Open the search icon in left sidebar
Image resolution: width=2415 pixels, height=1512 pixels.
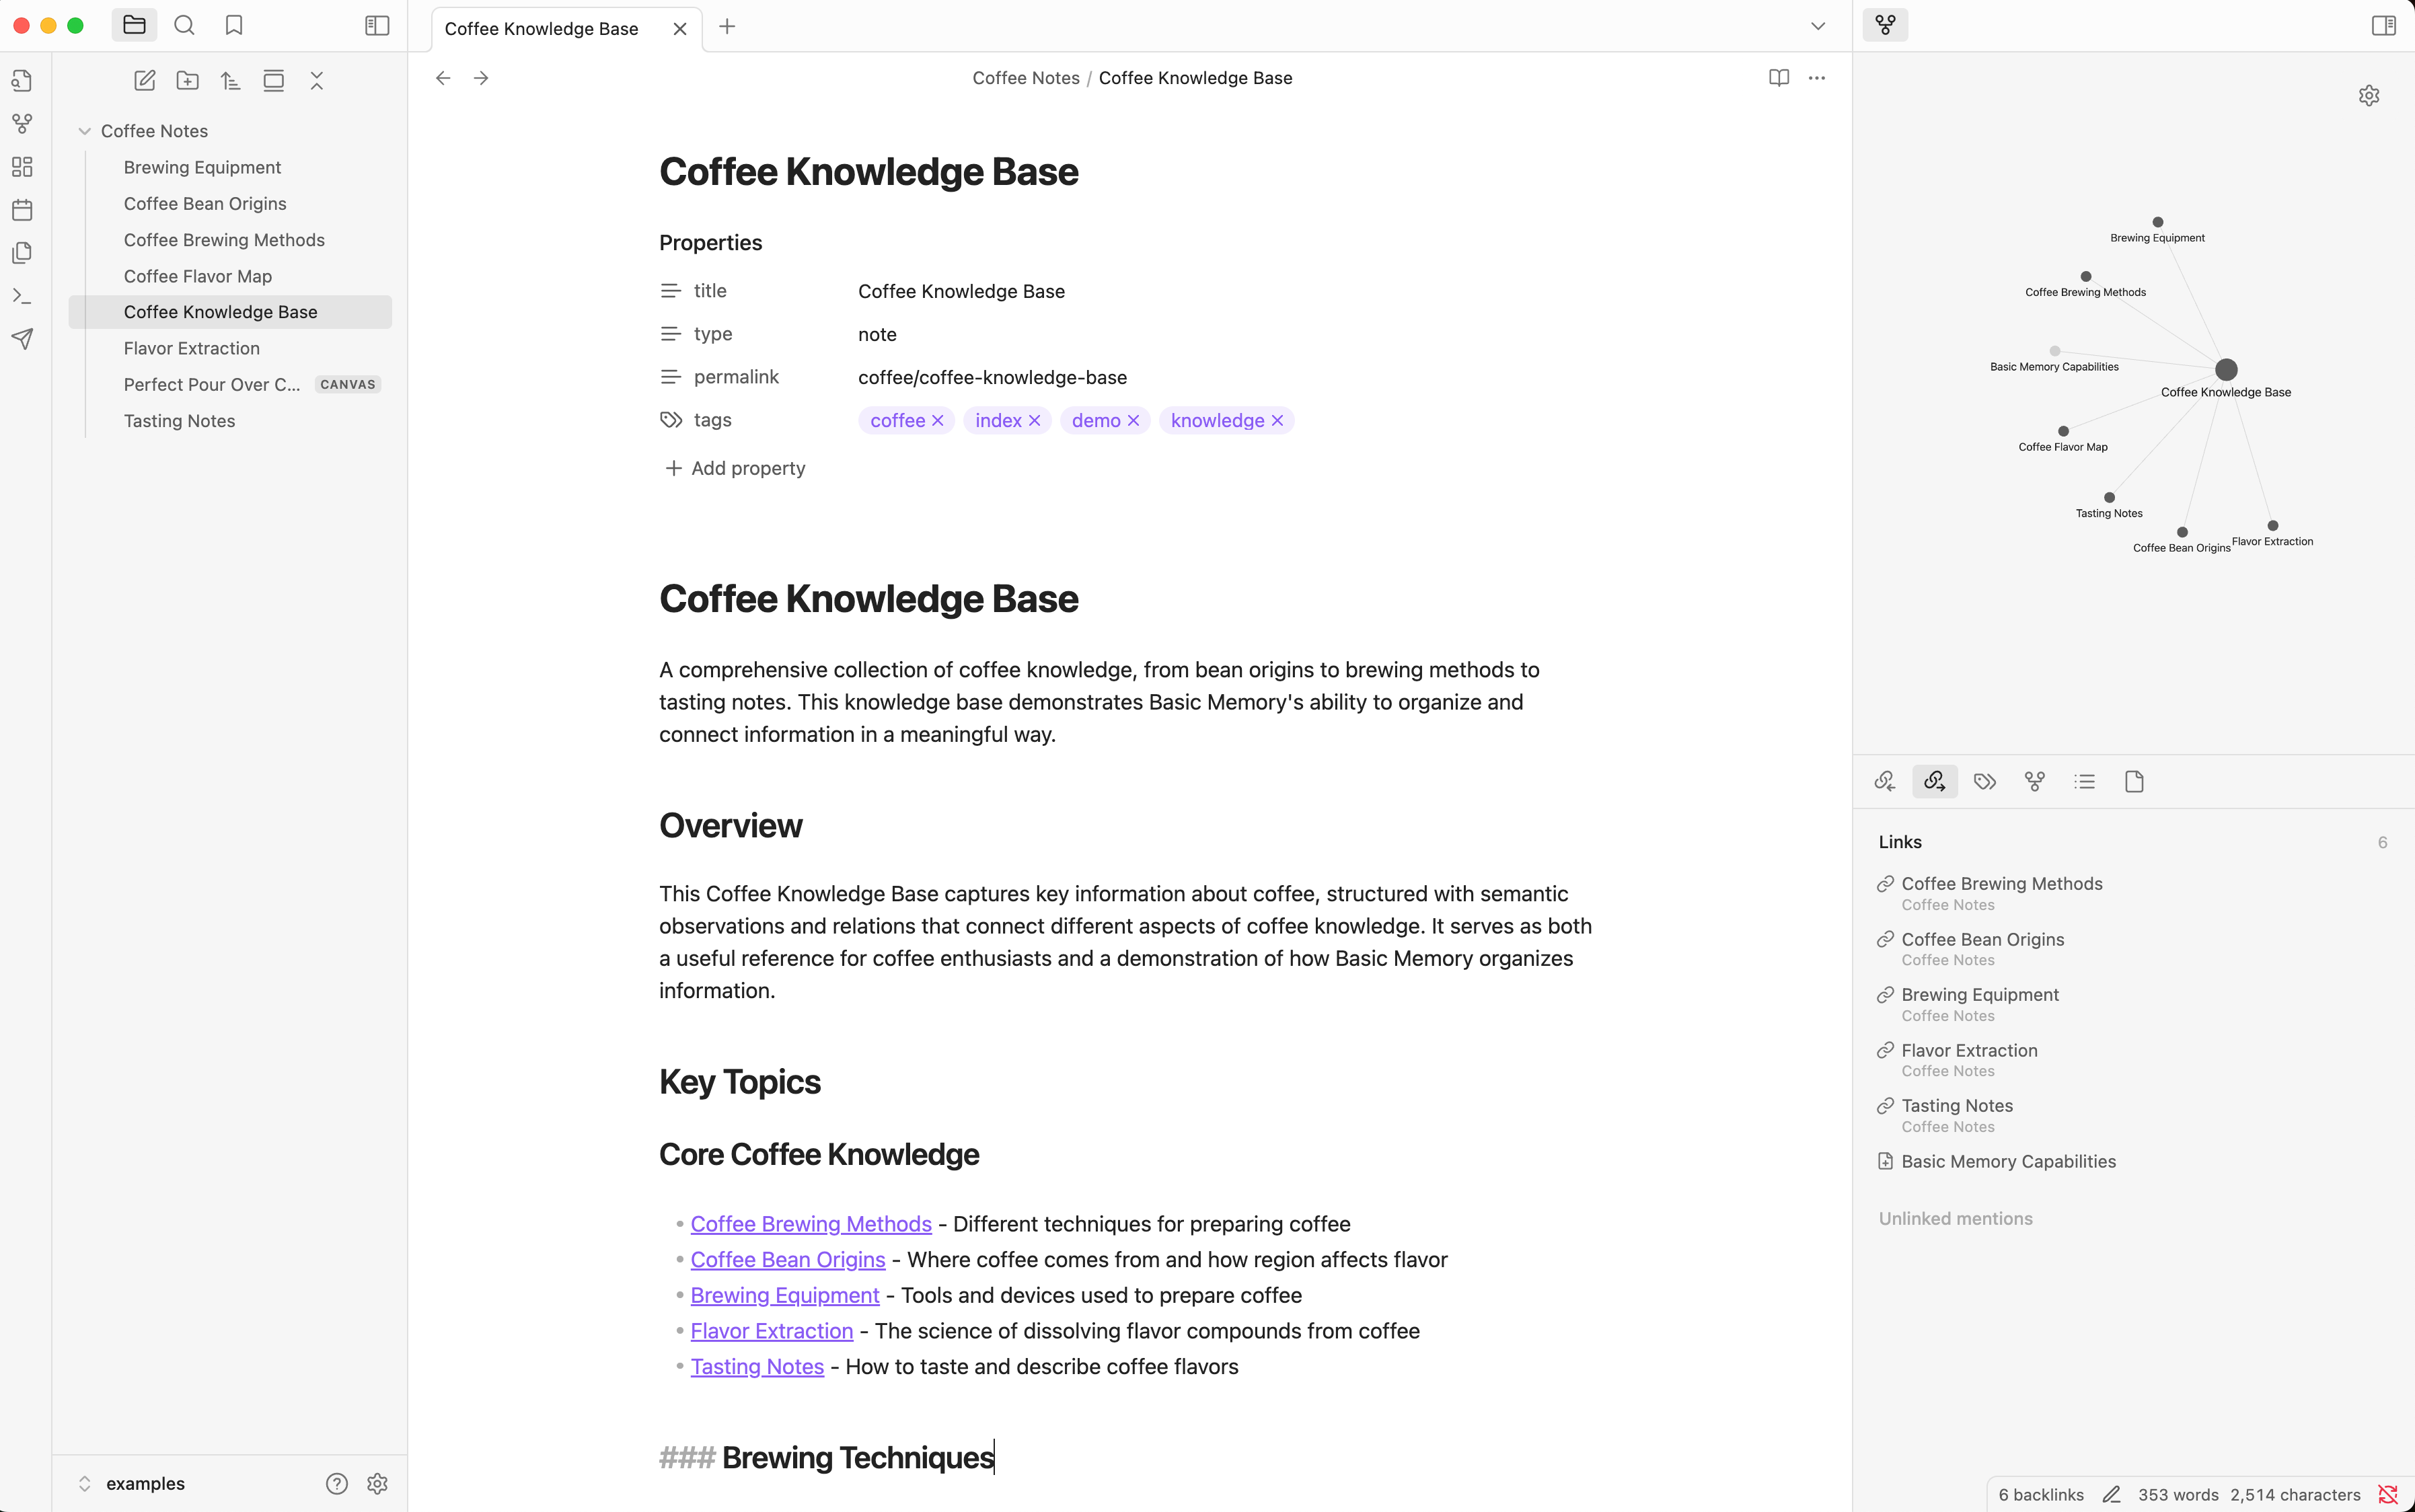184,26
